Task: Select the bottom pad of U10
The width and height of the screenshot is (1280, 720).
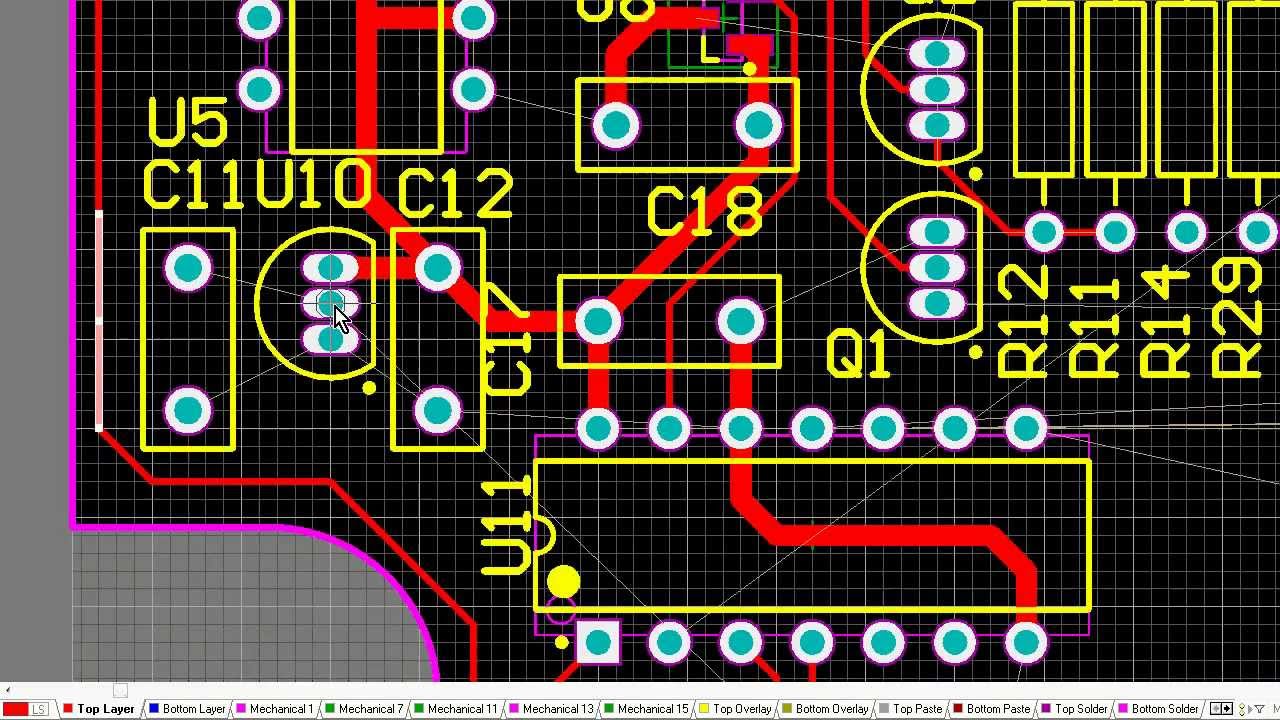Action: point(329,340)
